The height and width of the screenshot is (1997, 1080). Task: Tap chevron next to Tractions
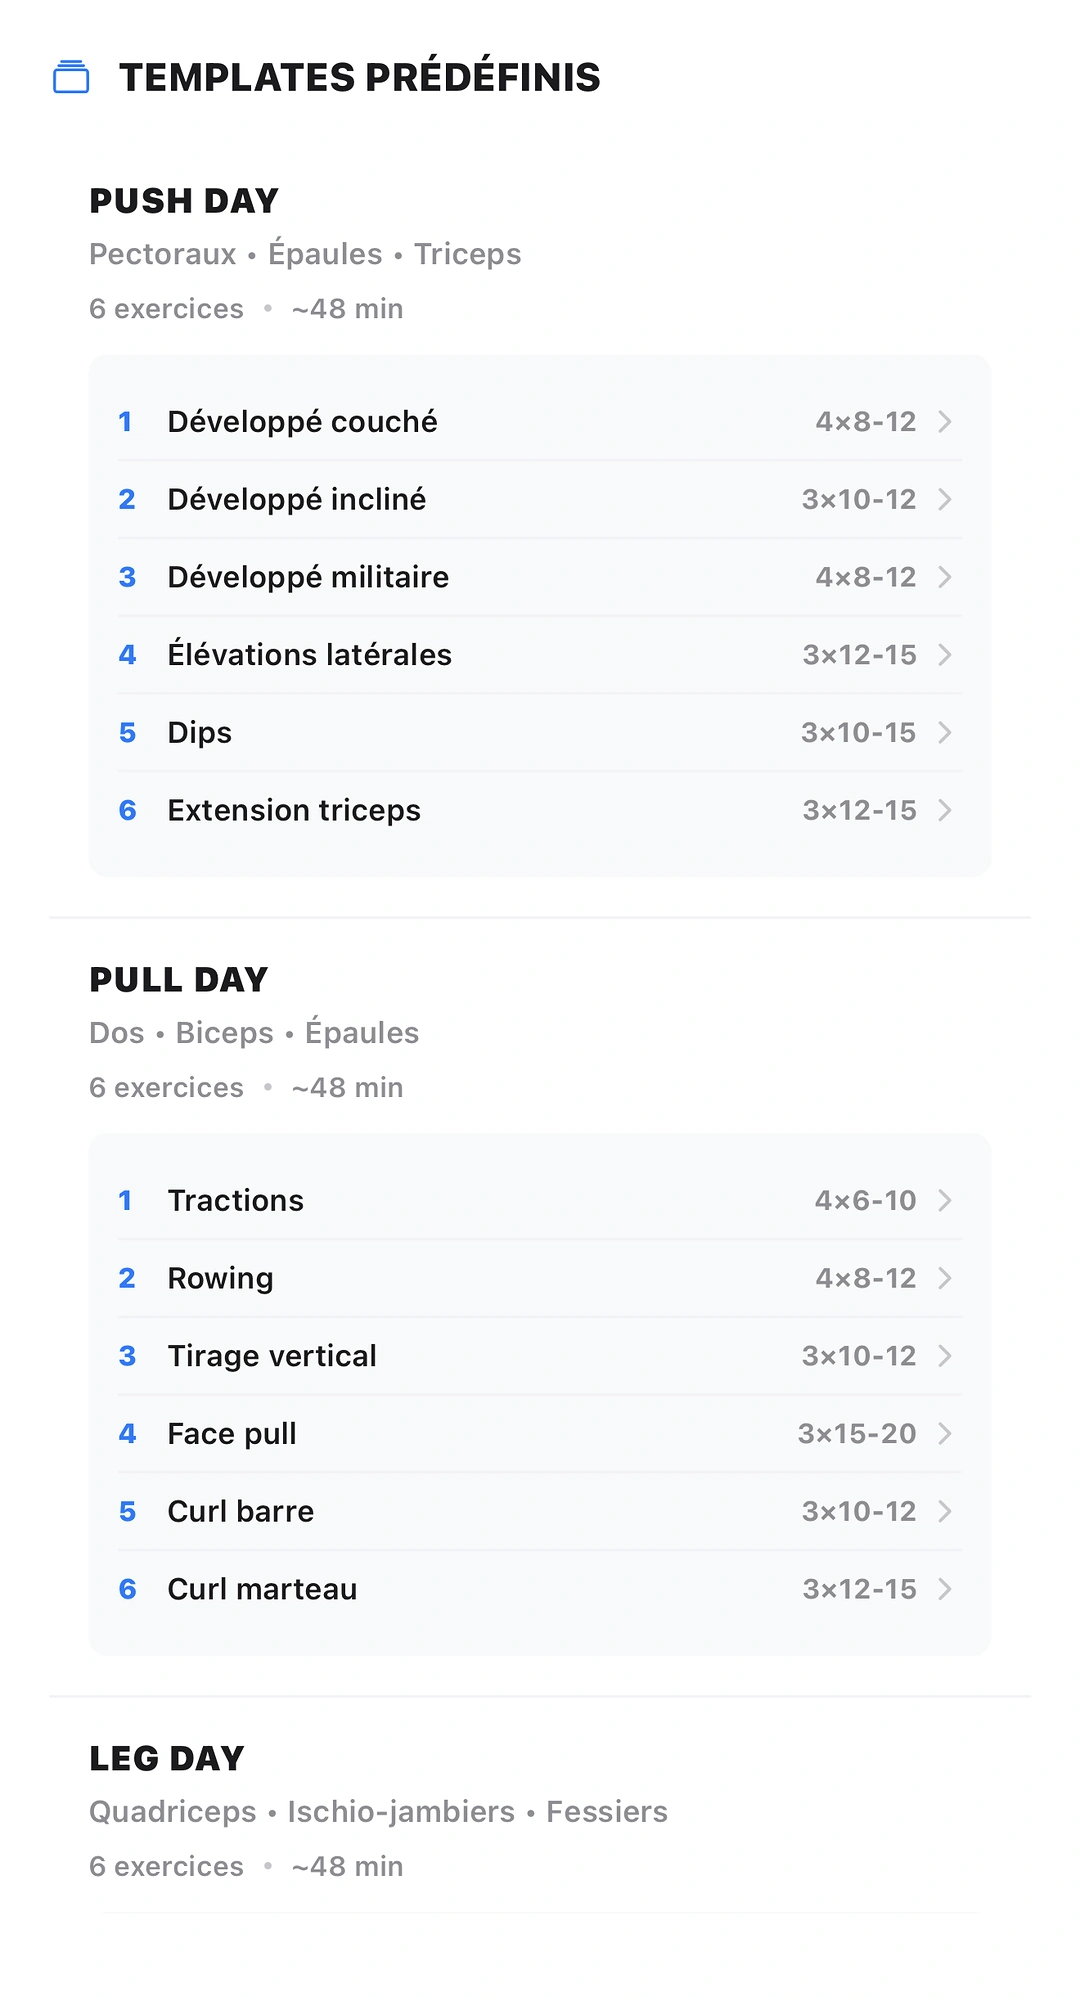point(945,1201)
